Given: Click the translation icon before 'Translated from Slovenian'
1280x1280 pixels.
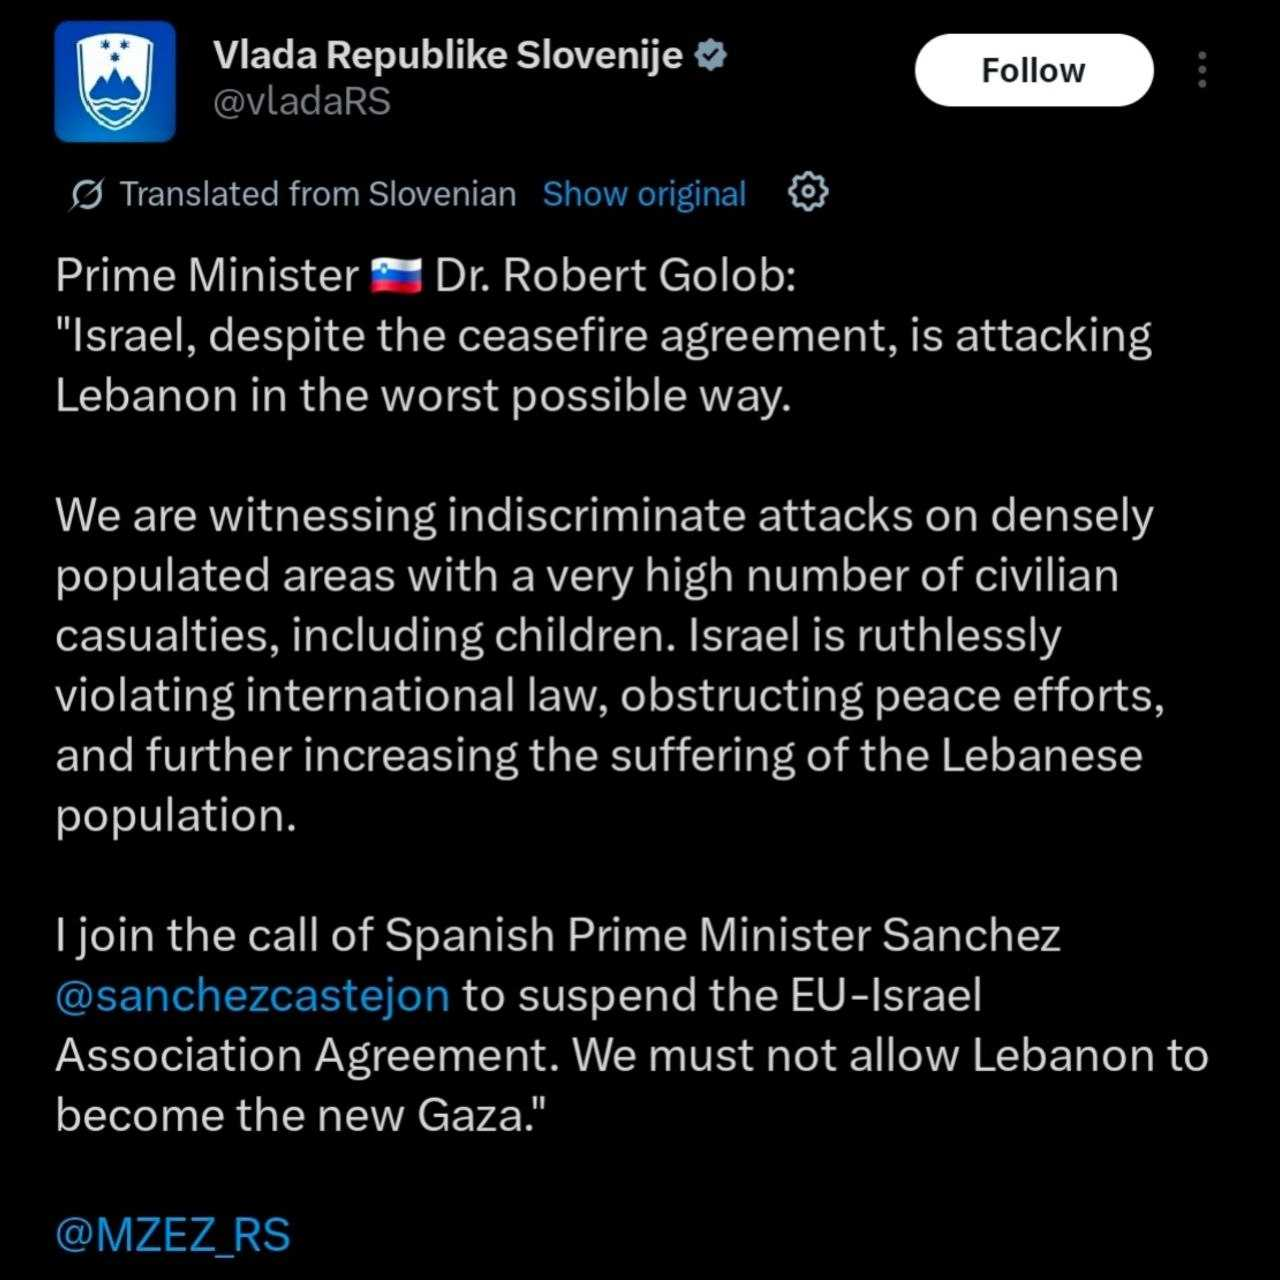Looking at the screenshot, I should point(86,194).
